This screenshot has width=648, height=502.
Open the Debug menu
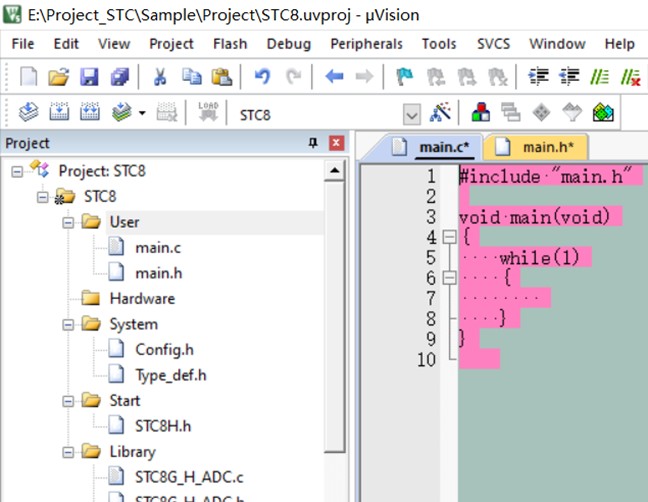click(289, 43)
